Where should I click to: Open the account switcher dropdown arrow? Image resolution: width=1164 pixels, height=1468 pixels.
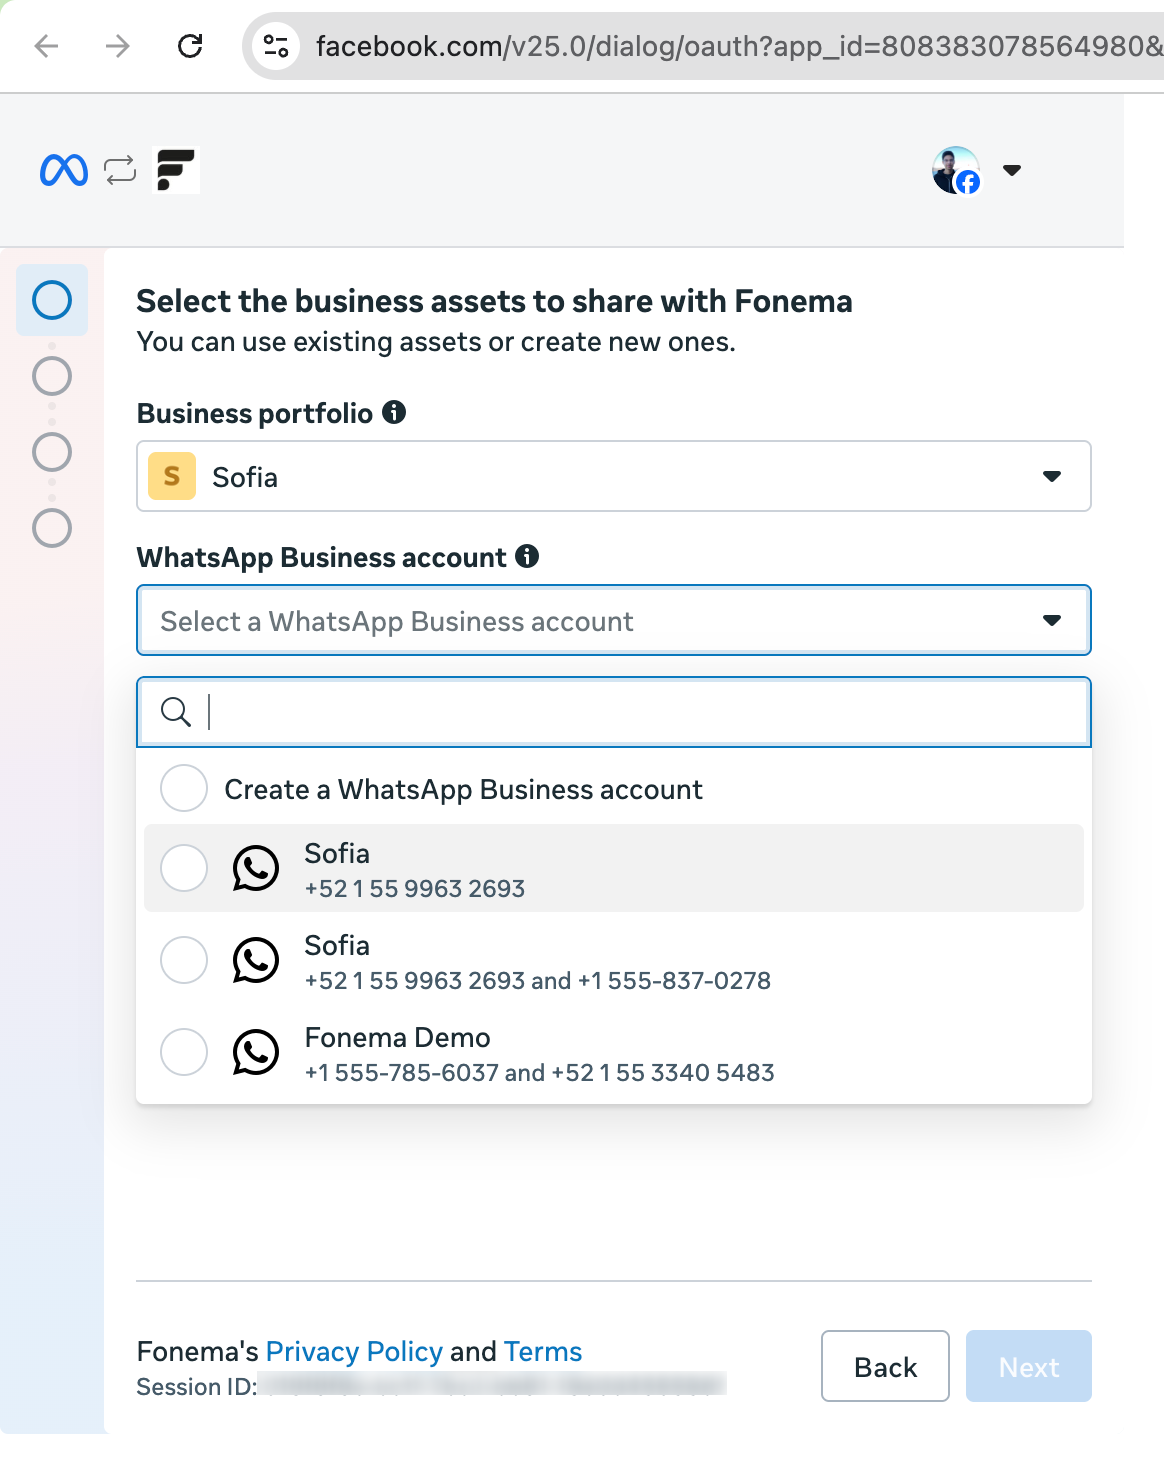pyautogui.click(x=1012, y=170)
